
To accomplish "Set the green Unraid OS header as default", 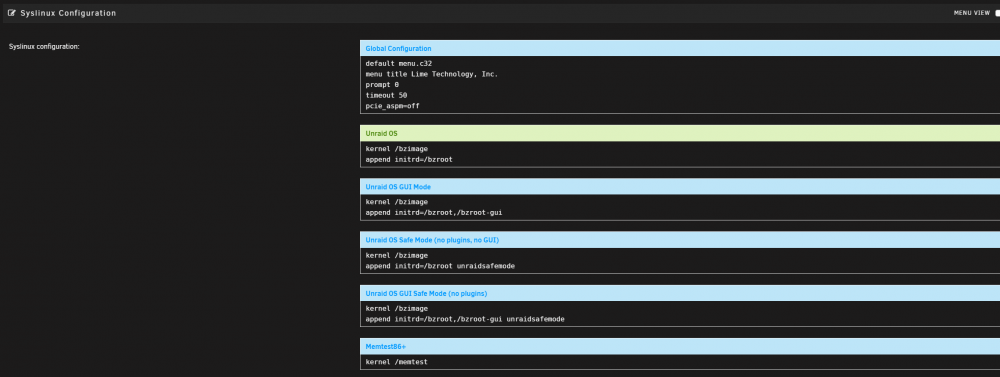I will coord(680,133).
